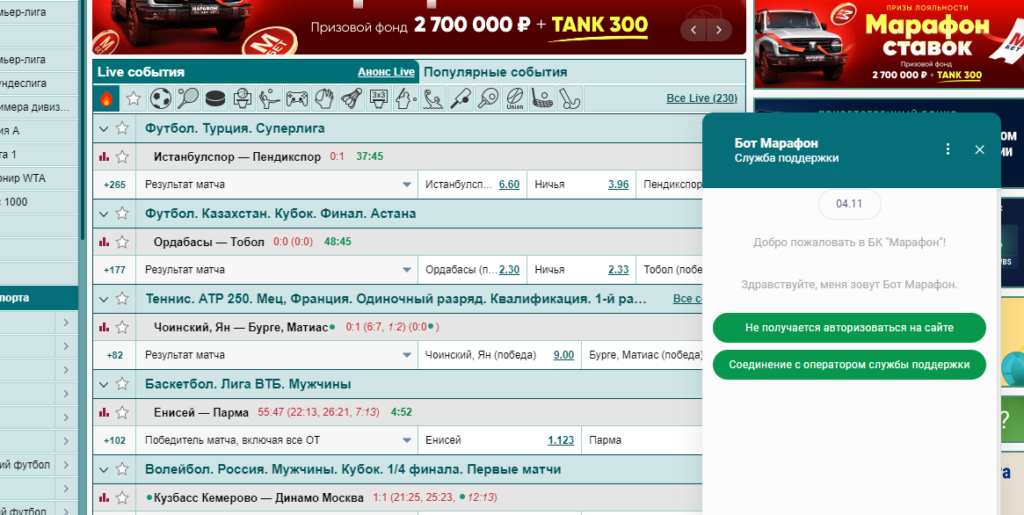Select the fire icon for hot live events
This screenshot has width=1024, height=515.
coord(106,99)
